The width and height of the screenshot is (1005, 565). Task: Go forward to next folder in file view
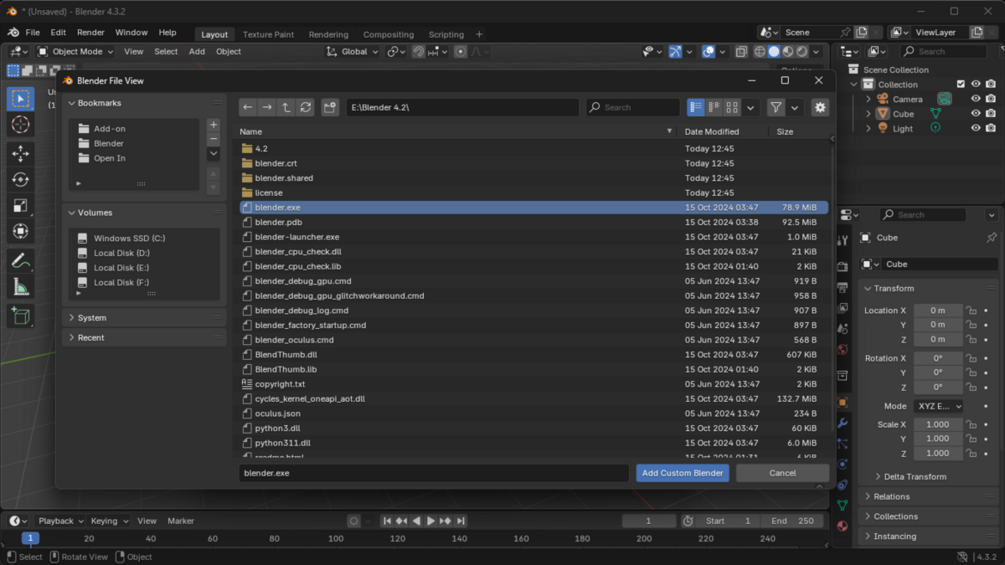click(x=267, y=108)
